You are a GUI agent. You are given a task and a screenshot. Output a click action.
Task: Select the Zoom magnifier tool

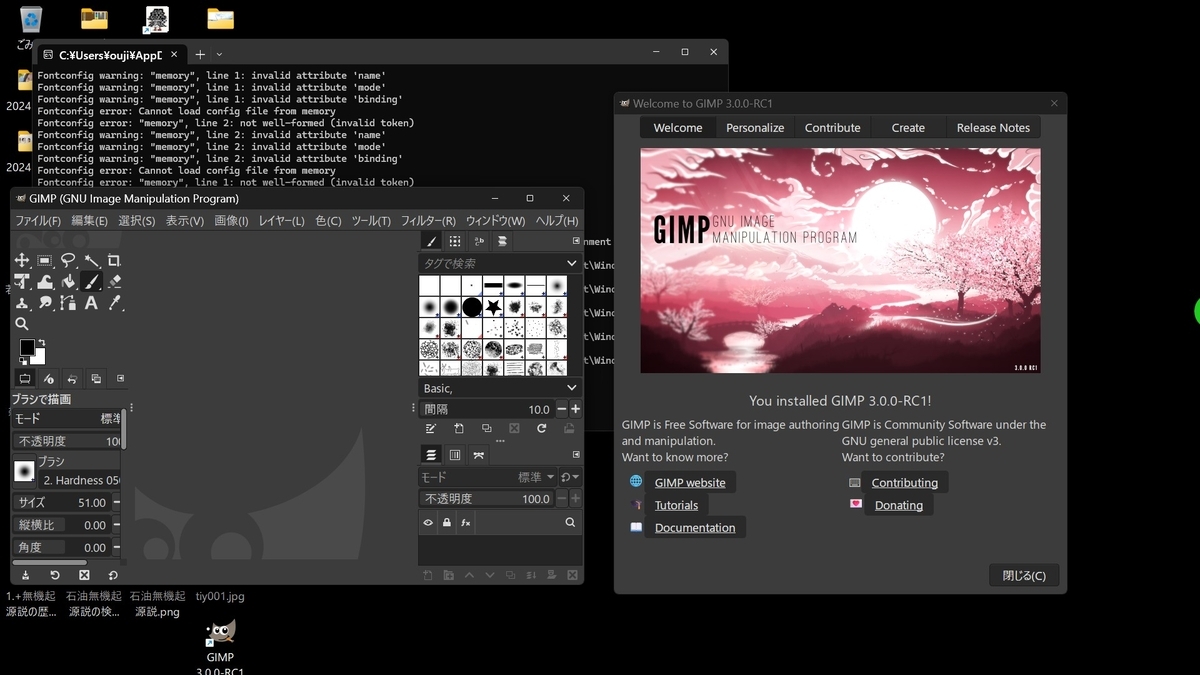click(22, 324)
